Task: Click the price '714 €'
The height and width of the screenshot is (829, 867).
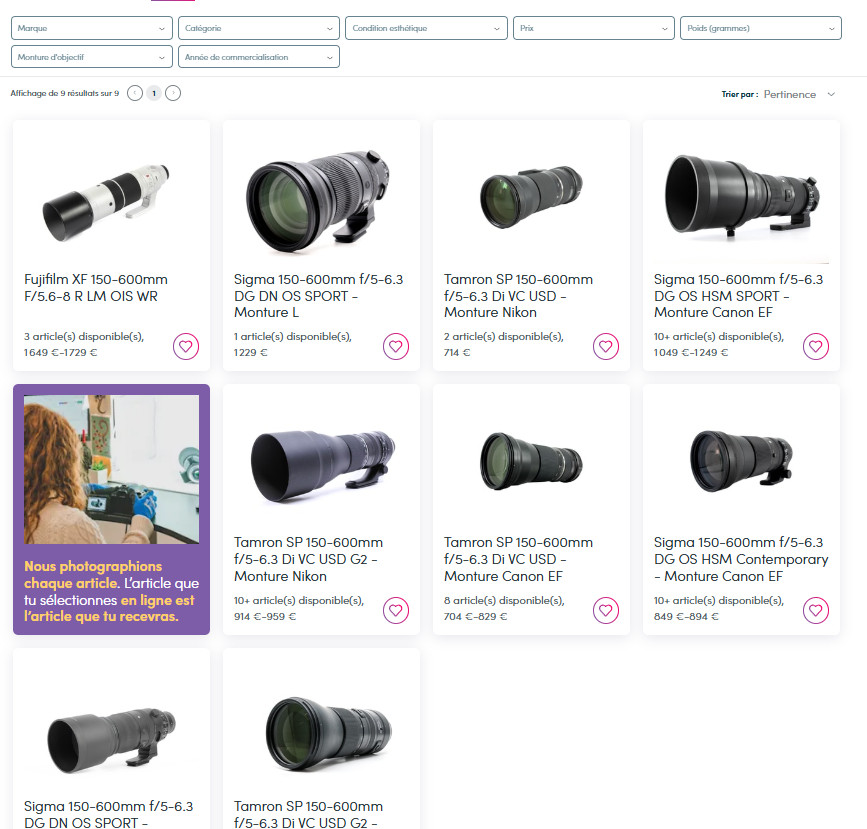Action: (x=457, y=352)
